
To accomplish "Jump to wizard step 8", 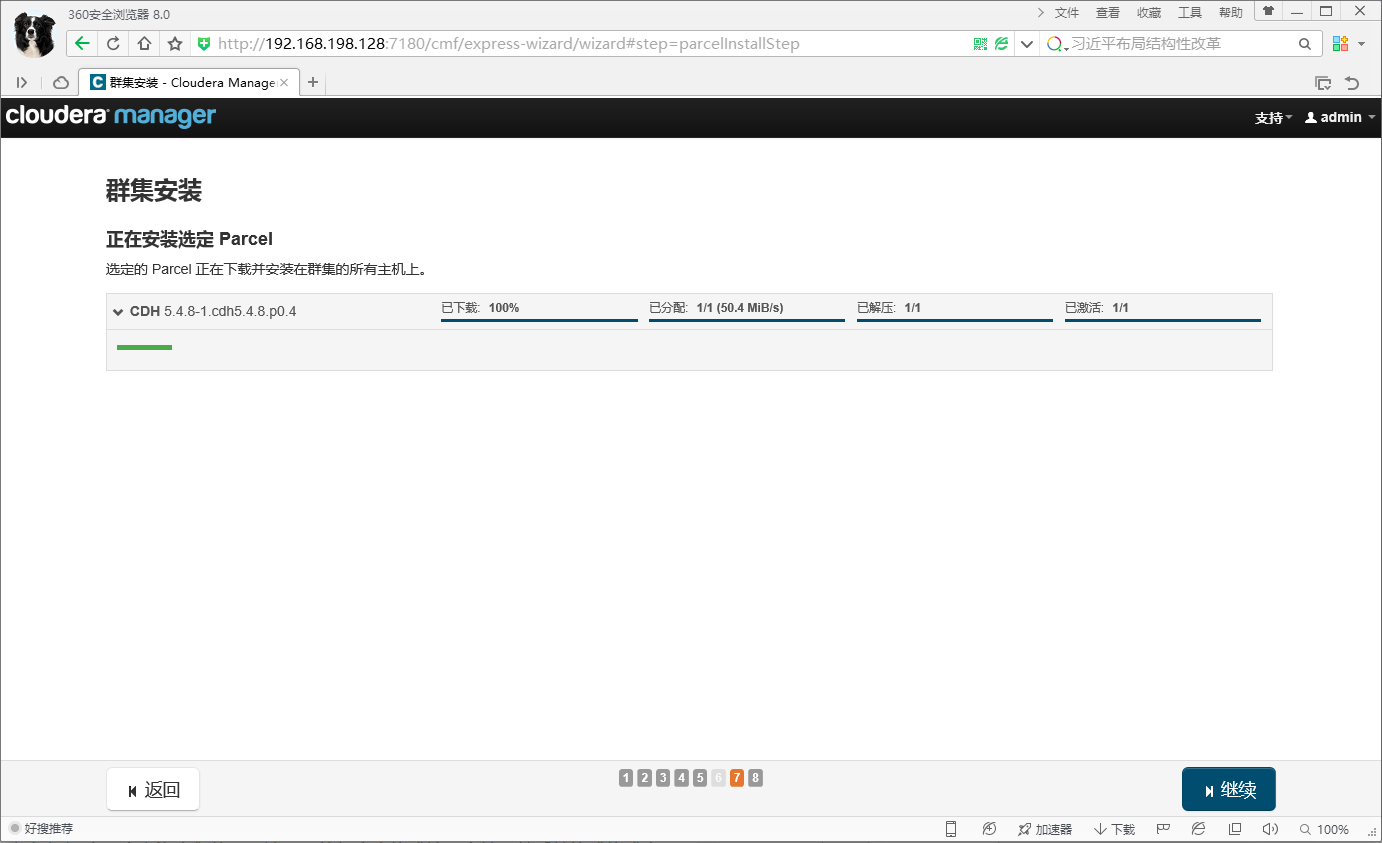I will click(x=755, y=778).
